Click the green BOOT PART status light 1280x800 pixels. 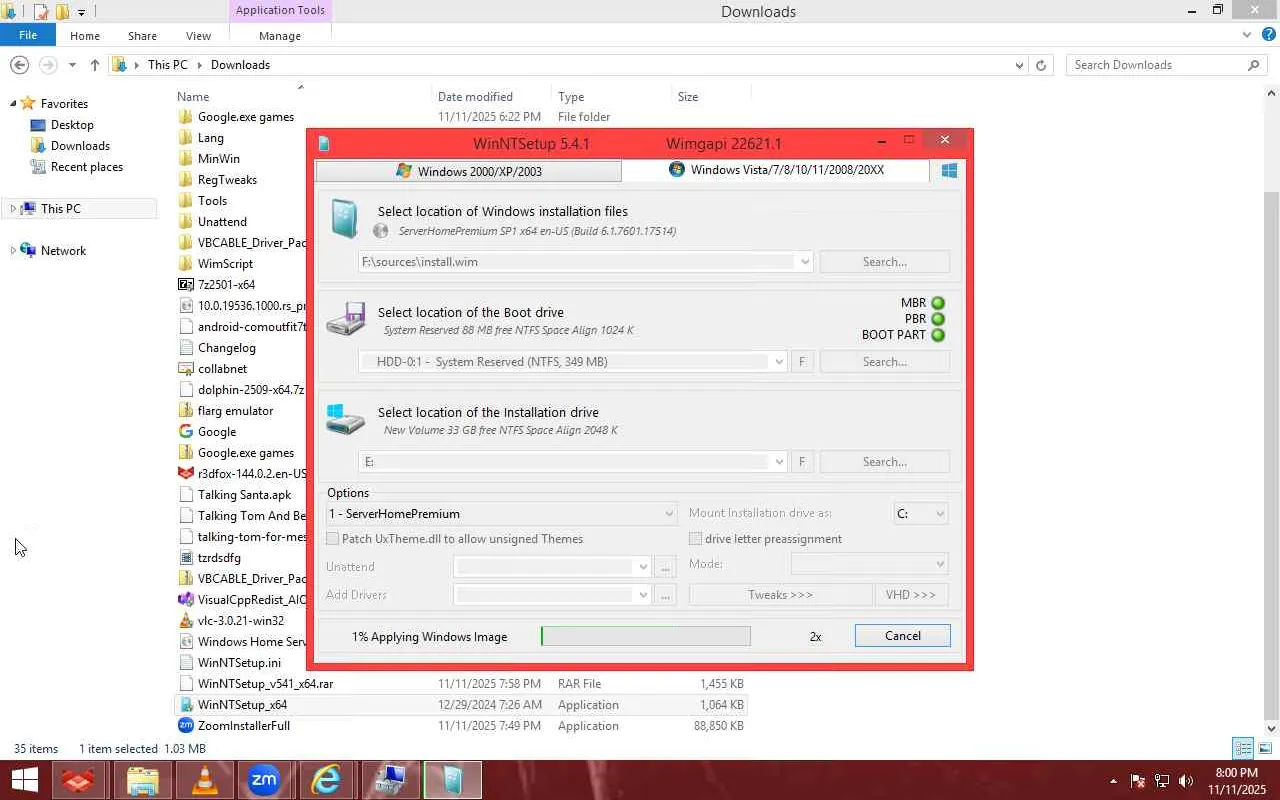point(938,335)
